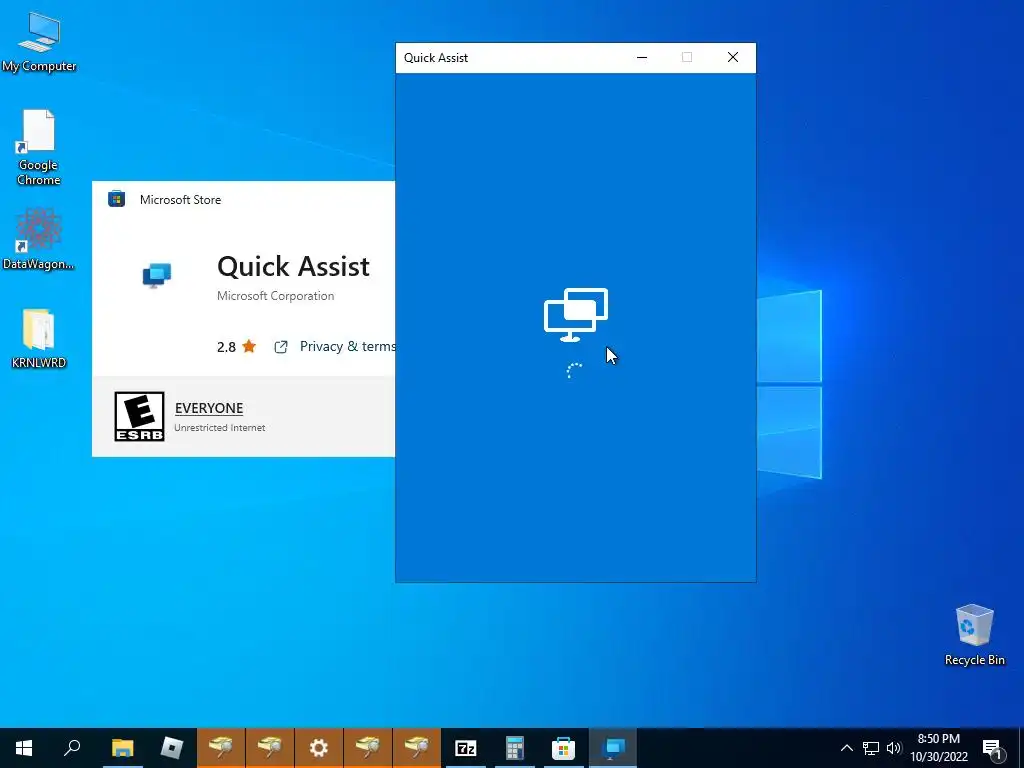This screenshot has width=1024, height=768.
Task: Click the Quick Assist window title text
Action: click(436, 57)
